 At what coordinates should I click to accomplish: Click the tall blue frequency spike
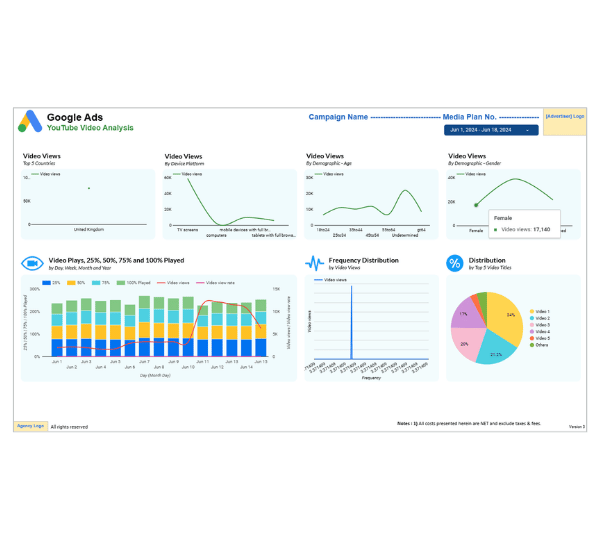point(352,322)
